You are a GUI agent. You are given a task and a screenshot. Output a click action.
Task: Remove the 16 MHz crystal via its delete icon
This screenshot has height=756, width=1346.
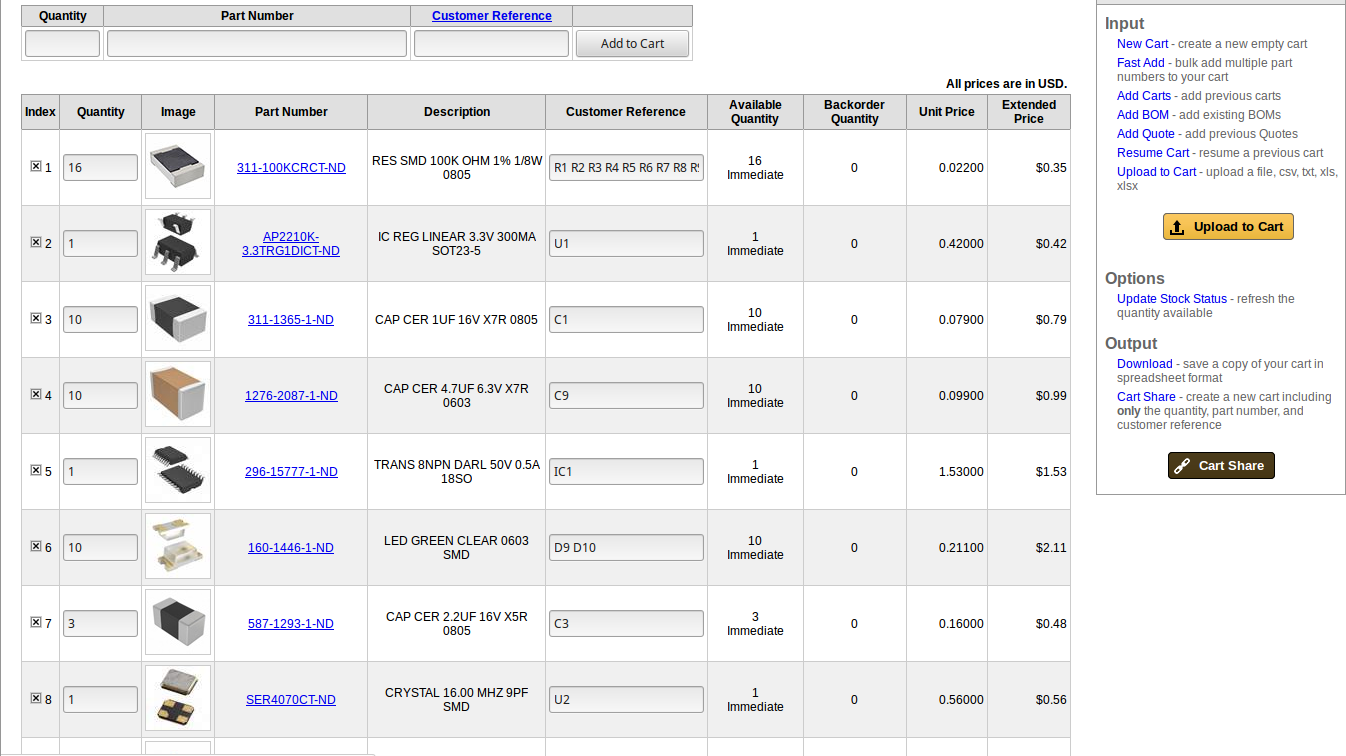[35, 699]
